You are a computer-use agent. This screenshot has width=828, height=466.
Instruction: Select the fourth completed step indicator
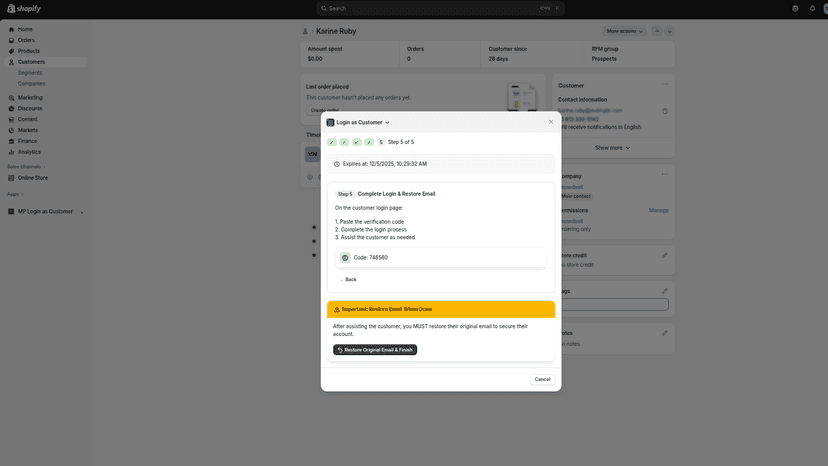tap(369, 142)
